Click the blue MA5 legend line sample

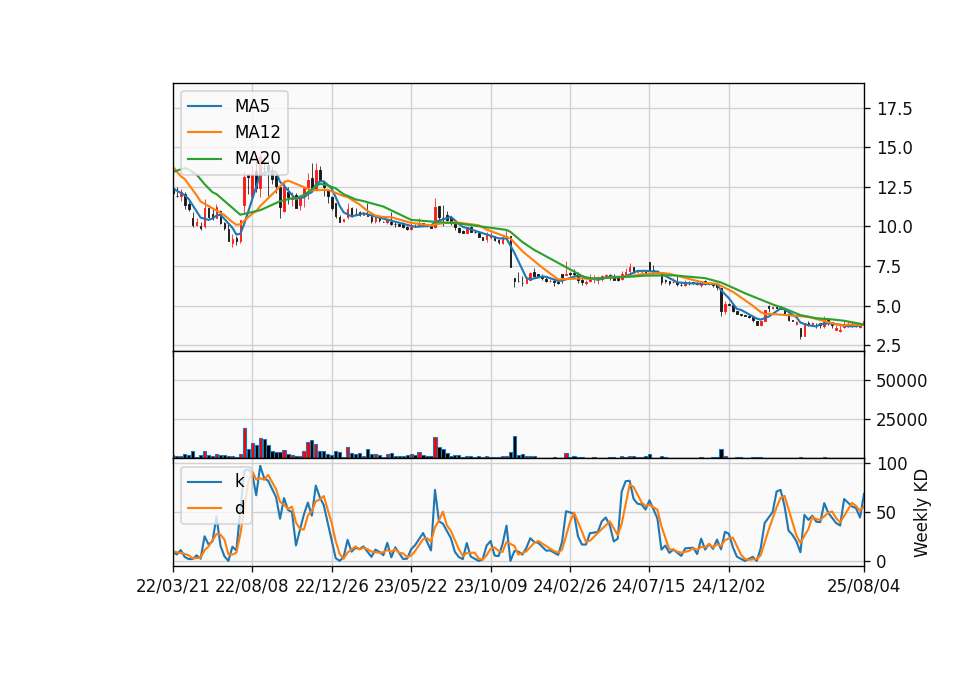(204, 106)
